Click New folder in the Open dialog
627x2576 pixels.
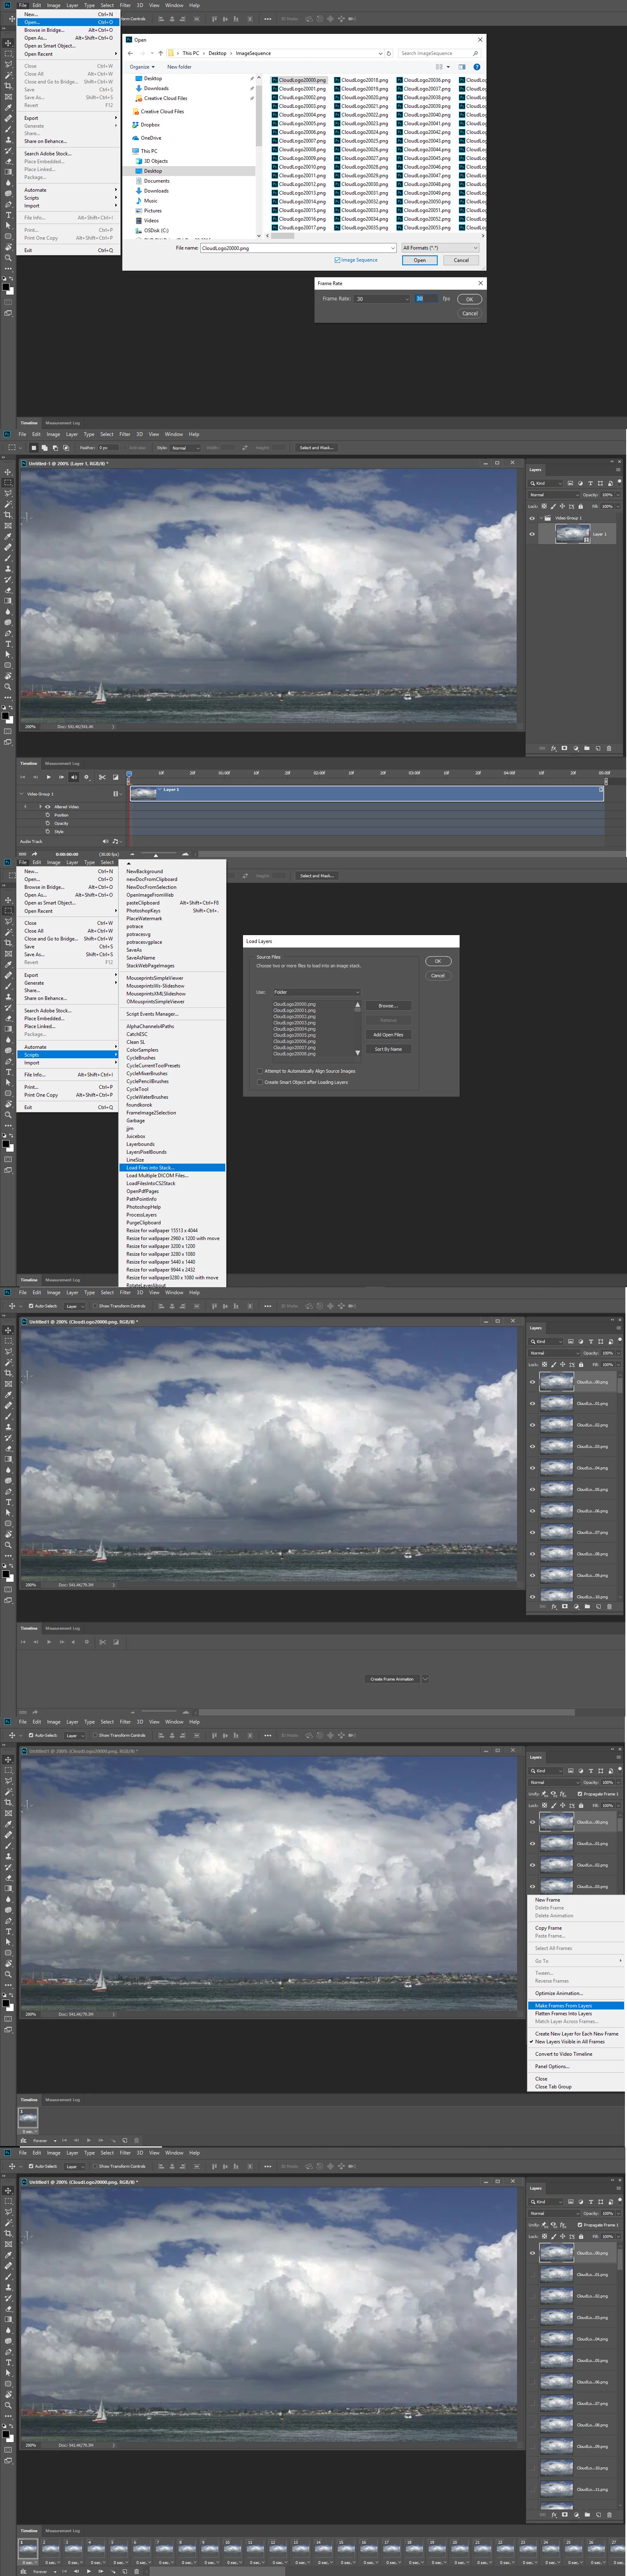(179, 67)
